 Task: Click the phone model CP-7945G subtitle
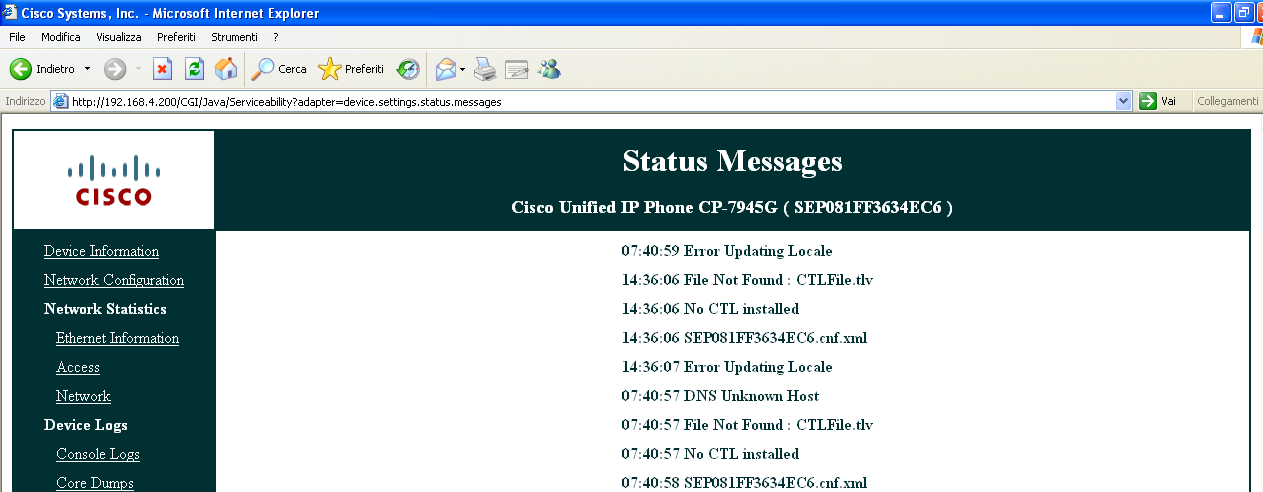(x=732, y=208)
